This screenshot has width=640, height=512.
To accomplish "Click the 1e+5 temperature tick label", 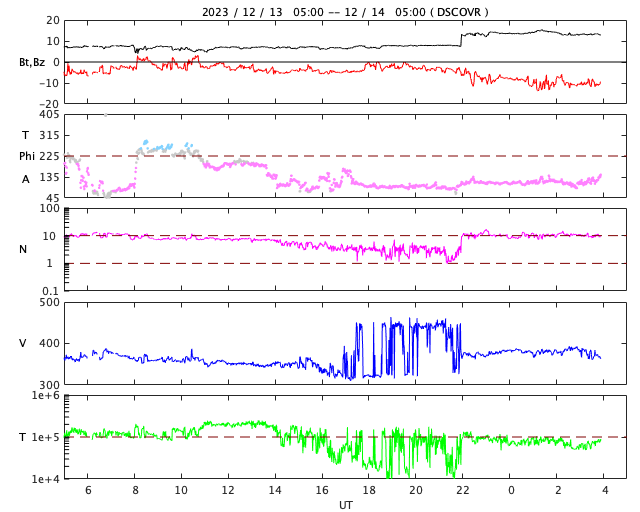I will click(46, 437).
